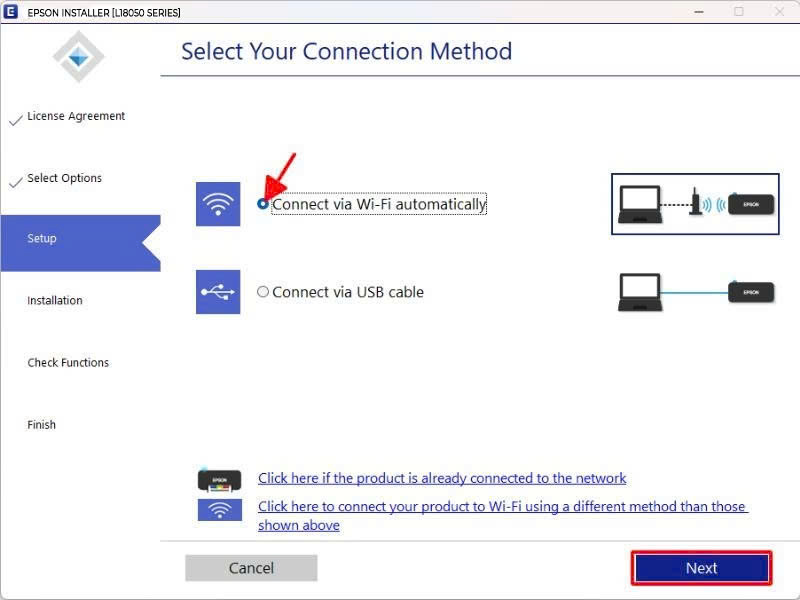Click the blue Wi-Fi connection icon
The height and width of the screenshot is (600, 800).
click(x=218, y=204)
